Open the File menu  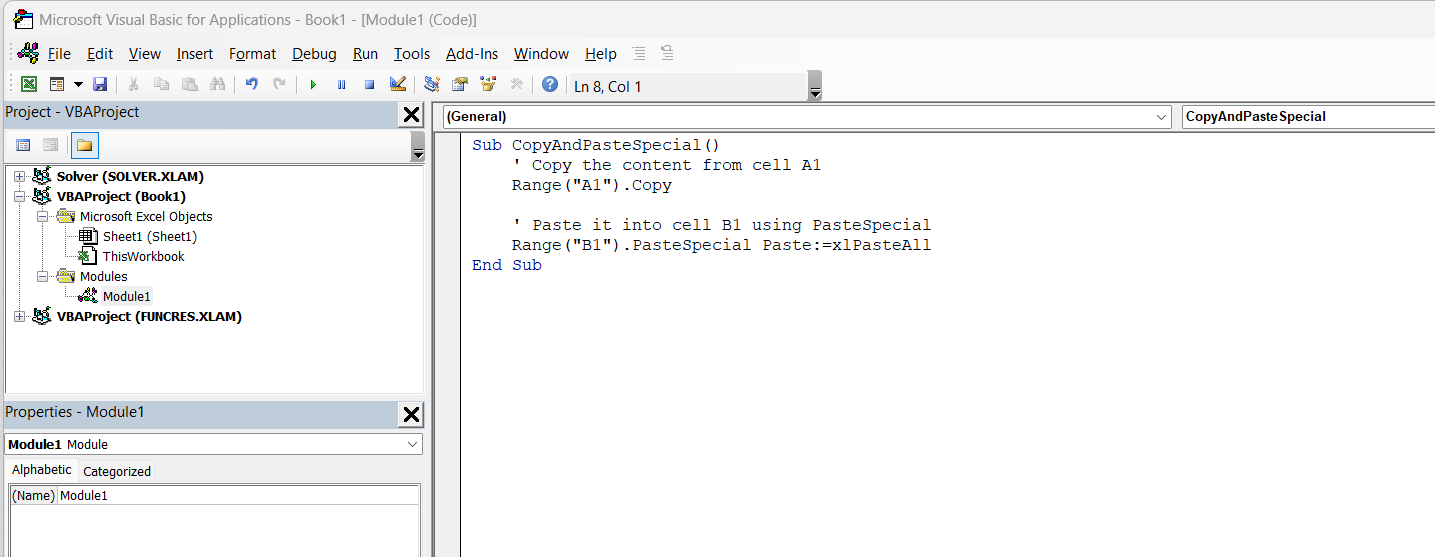[59, 54]
